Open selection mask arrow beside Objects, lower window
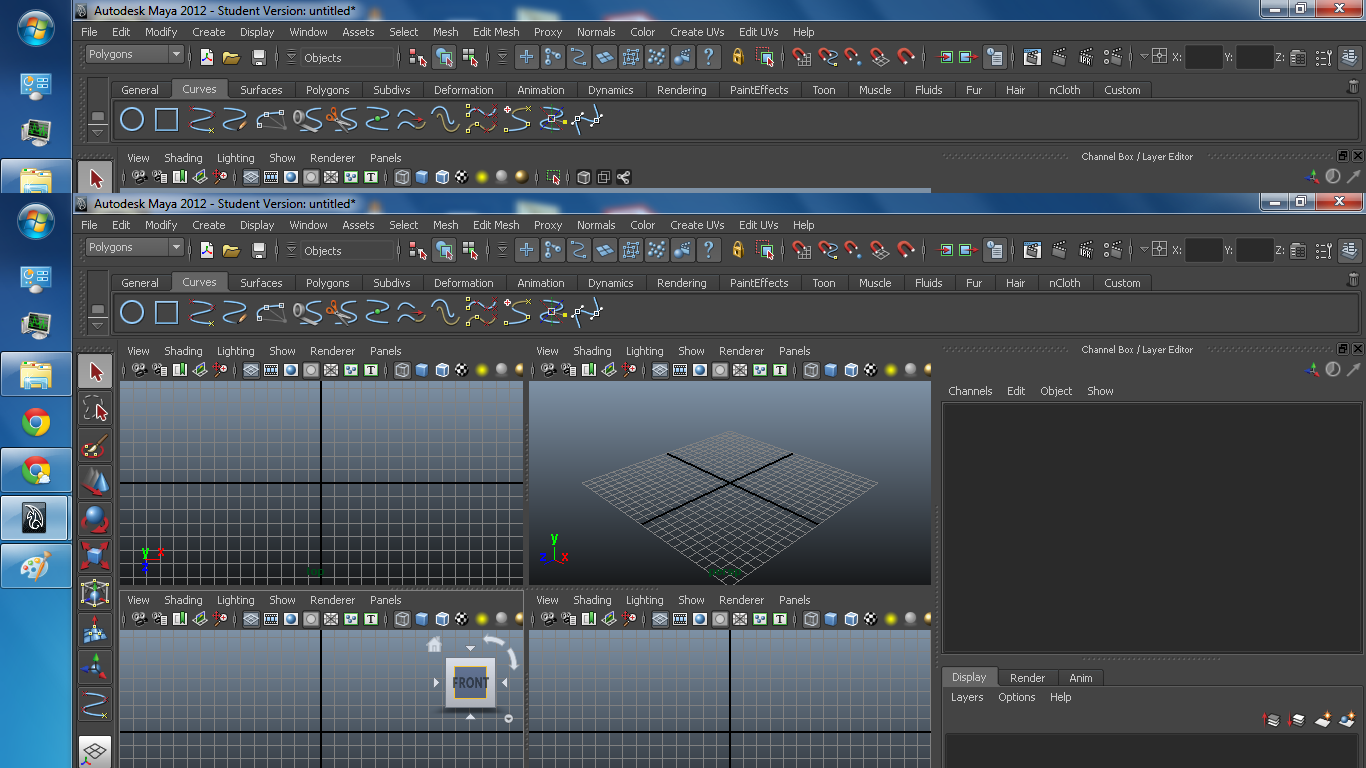Image resolution: width=1366 pixels, height=768 pixels. pos(291,250)
